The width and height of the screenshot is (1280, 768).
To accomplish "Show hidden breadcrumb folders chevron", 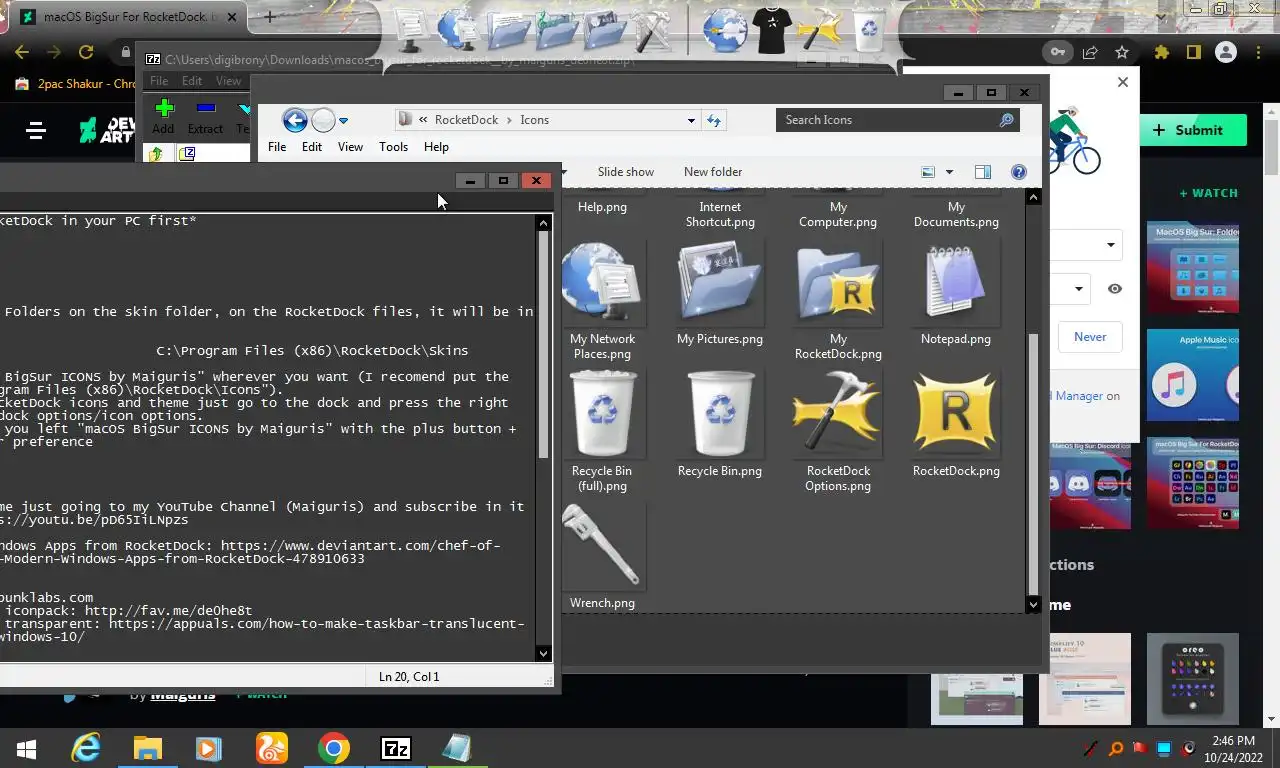I will (x=423, y=120).
